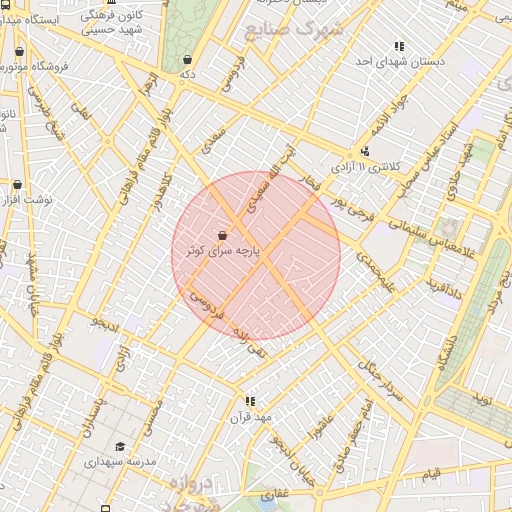Screen dimensions: 512x512
Task: Click the کلاهدوز street label
Action: point(163,193)
